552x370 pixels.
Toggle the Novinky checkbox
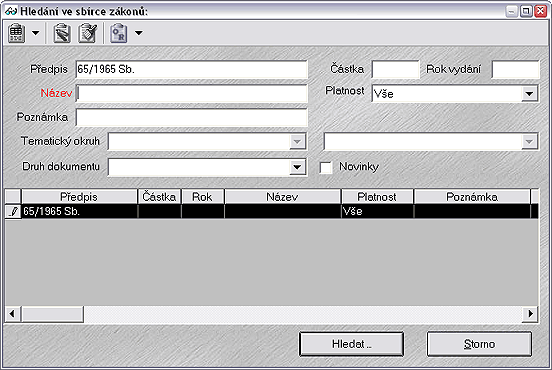tap(326, 167)
